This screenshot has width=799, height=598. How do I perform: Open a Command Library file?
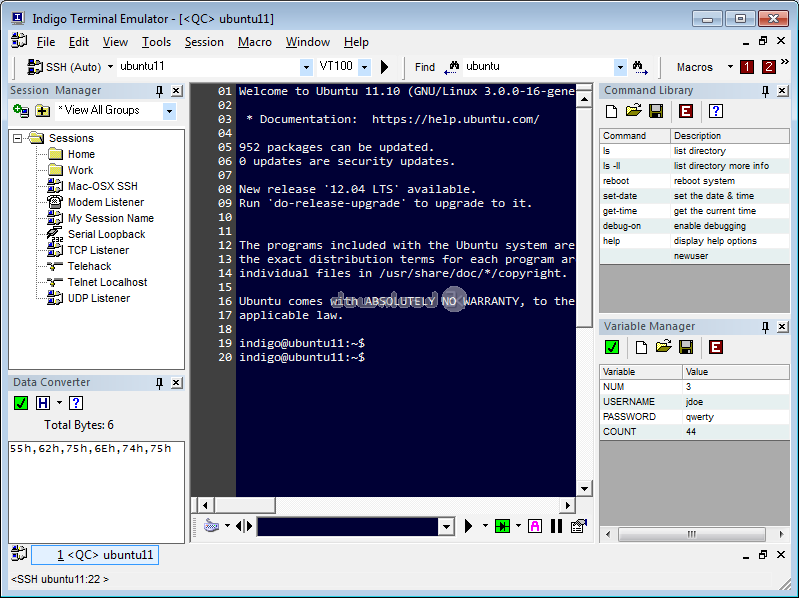pyautogui.click(x=633, y=111)
